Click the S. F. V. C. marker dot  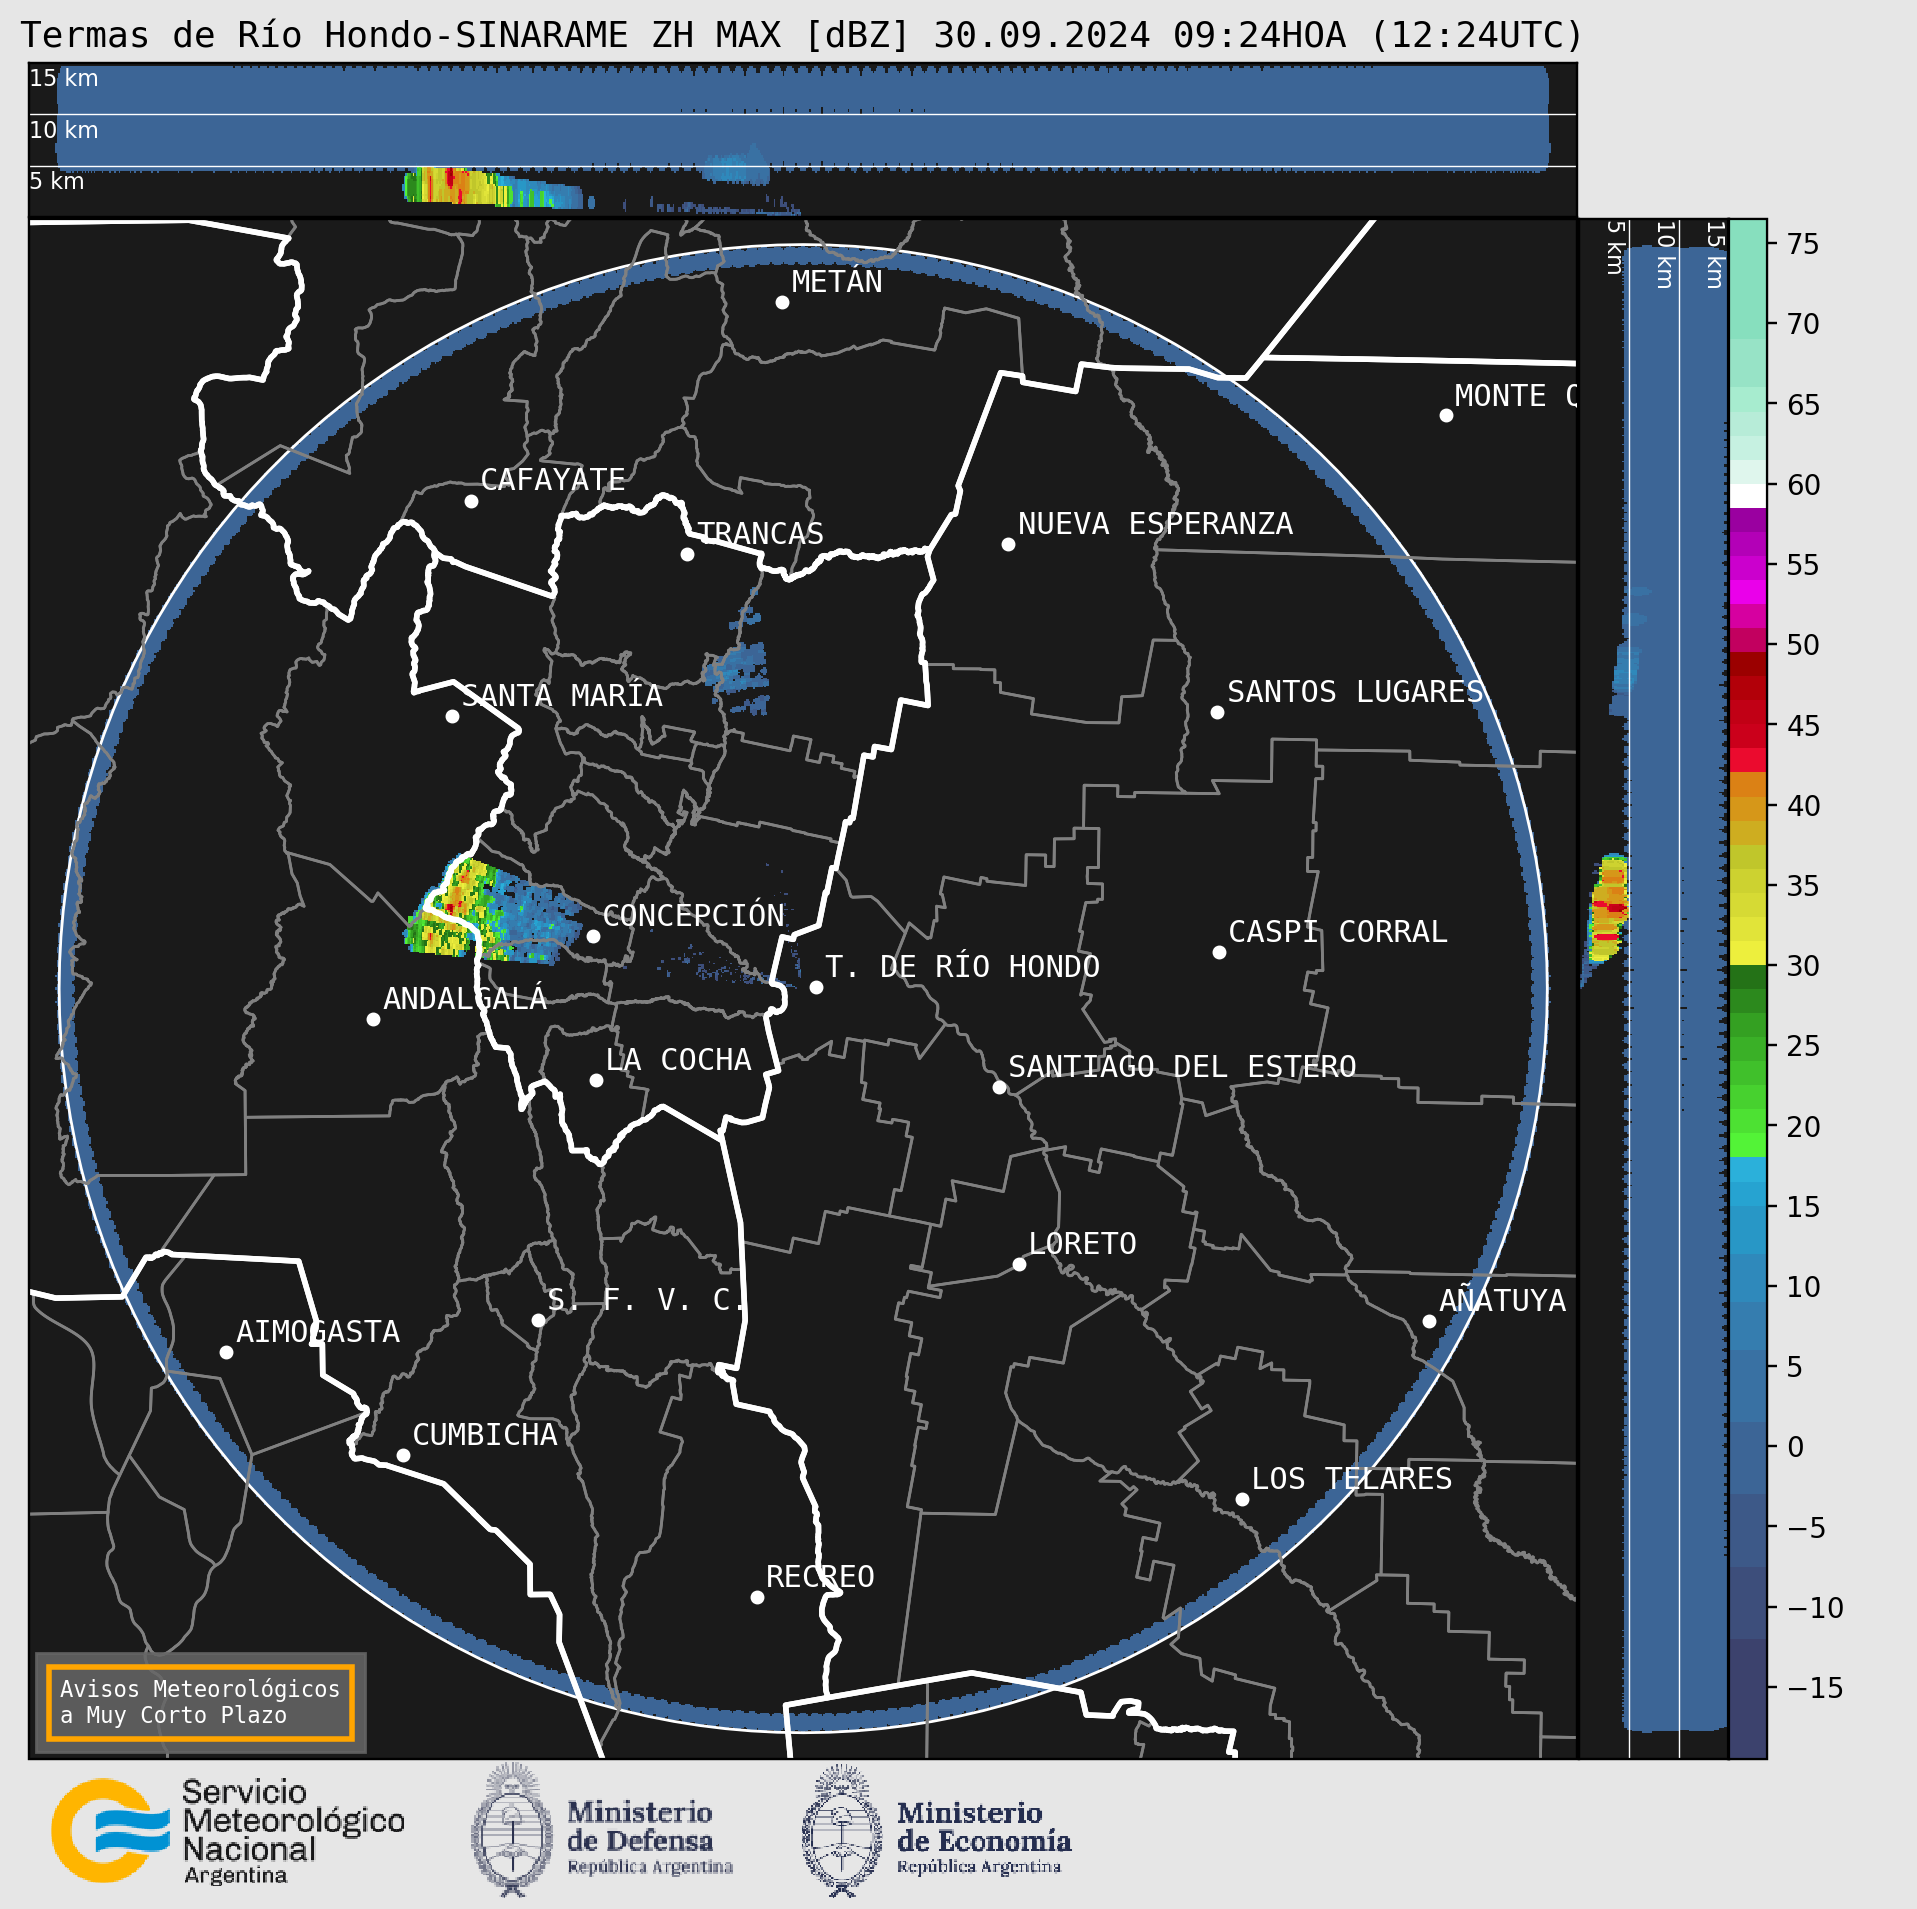point(538,1320)
